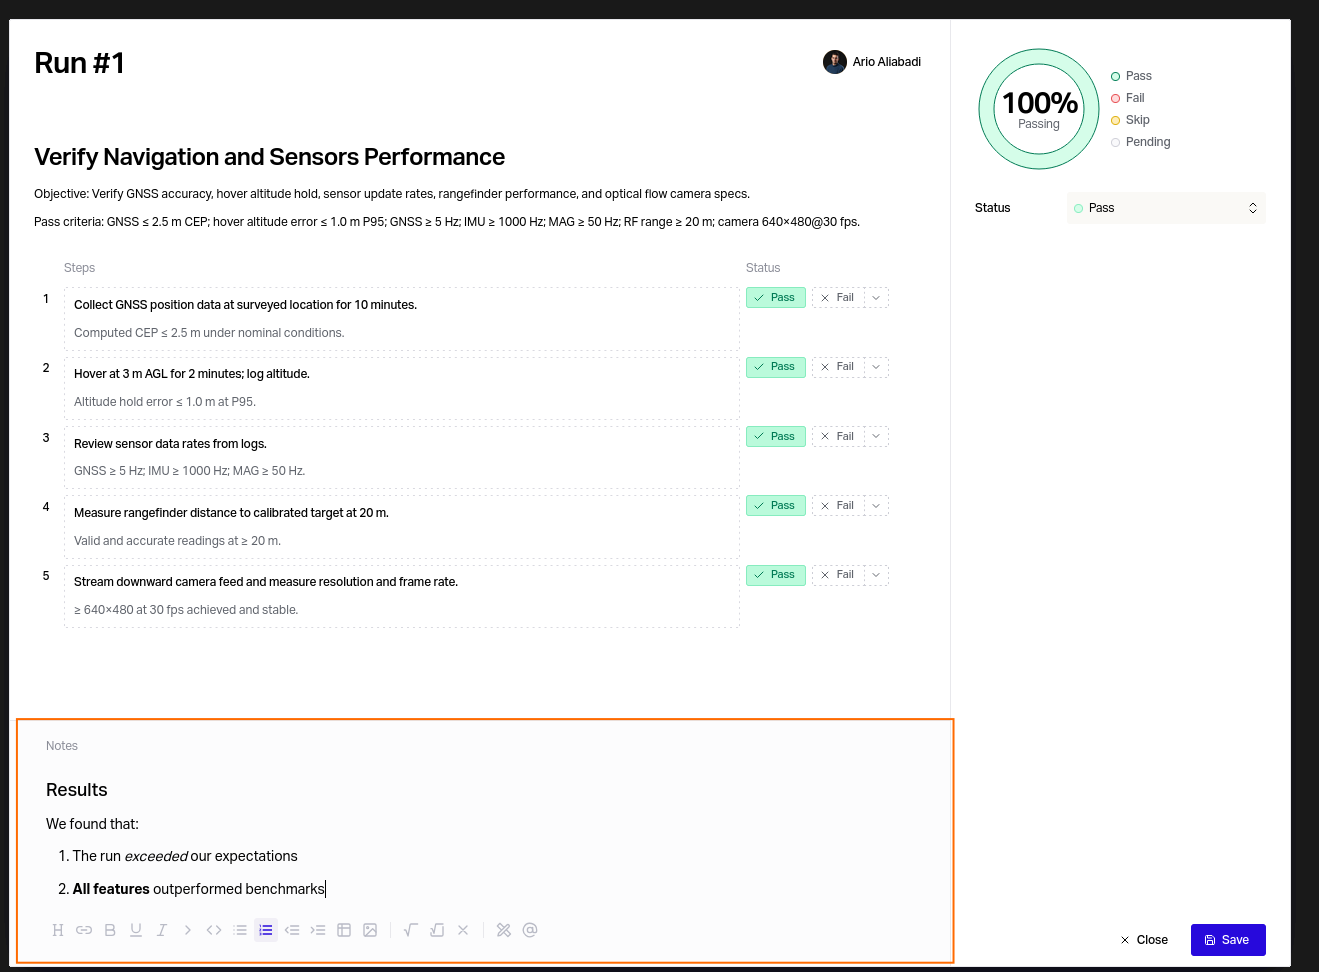Select the Skip legend item

[1137, 120]
